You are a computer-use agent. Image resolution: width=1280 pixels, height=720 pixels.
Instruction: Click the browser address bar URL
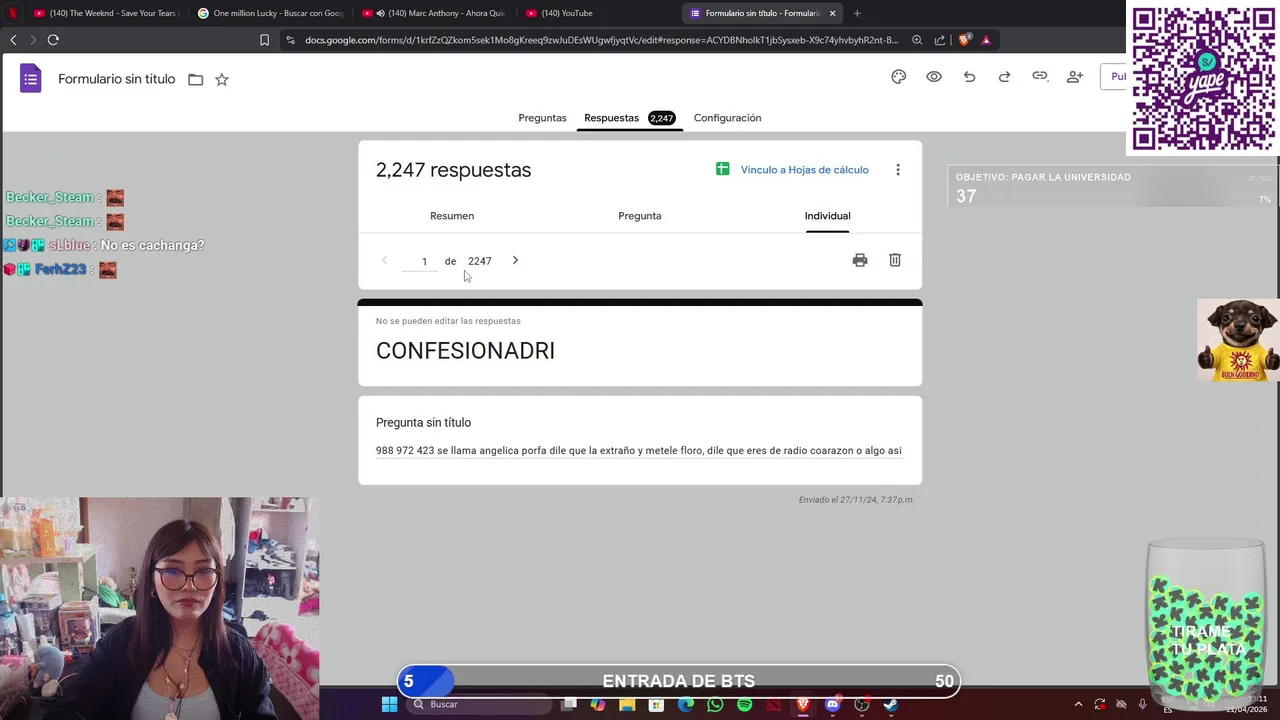coord(601,40)
